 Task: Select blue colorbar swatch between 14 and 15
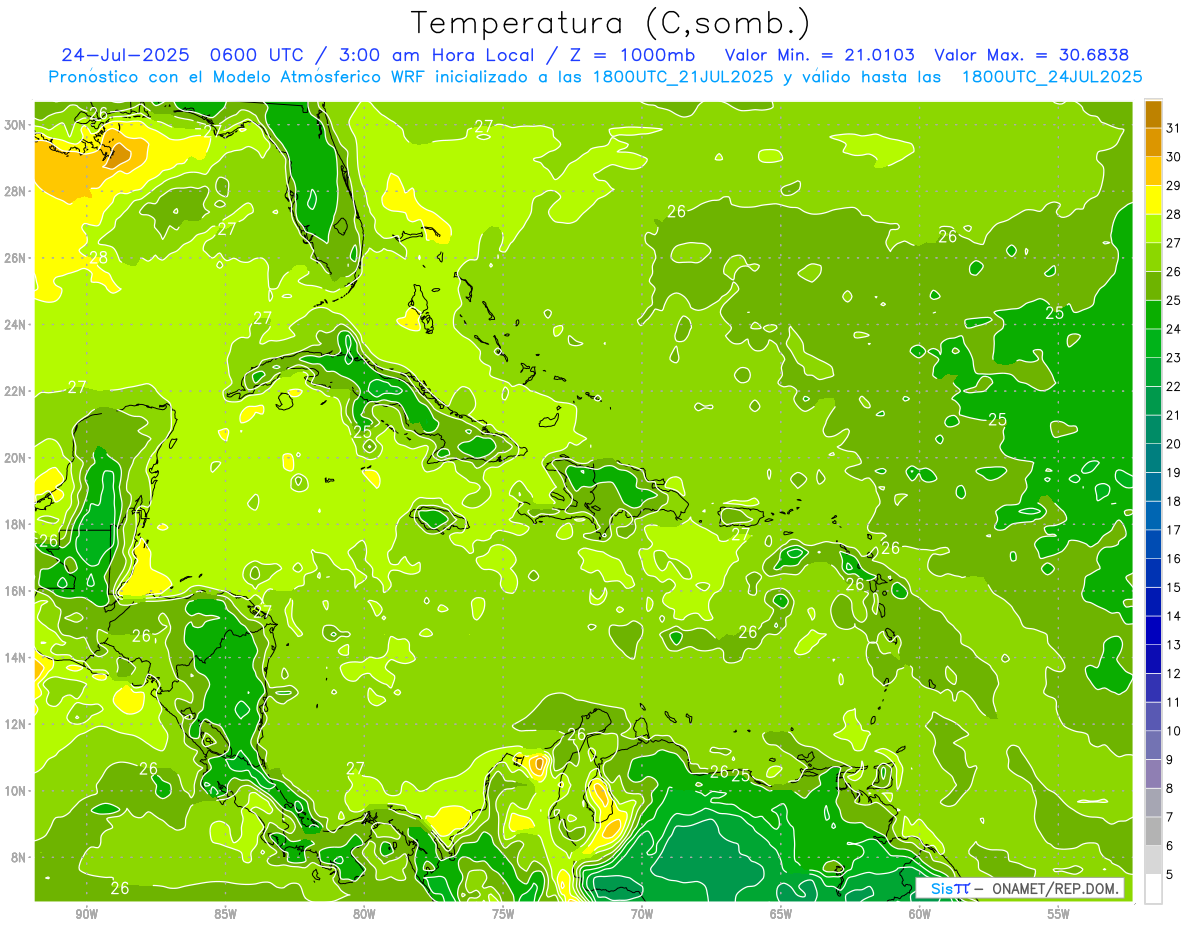click(1153, 602)
